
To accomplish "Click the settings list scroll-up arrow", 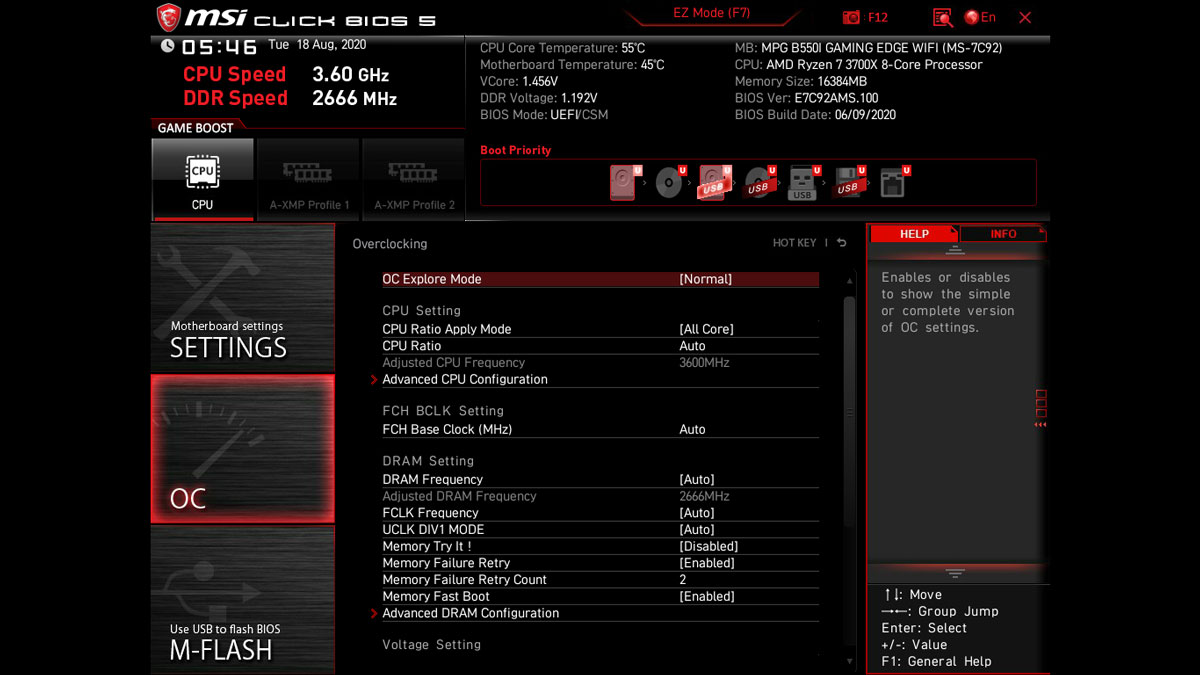I will coord(850,281).
